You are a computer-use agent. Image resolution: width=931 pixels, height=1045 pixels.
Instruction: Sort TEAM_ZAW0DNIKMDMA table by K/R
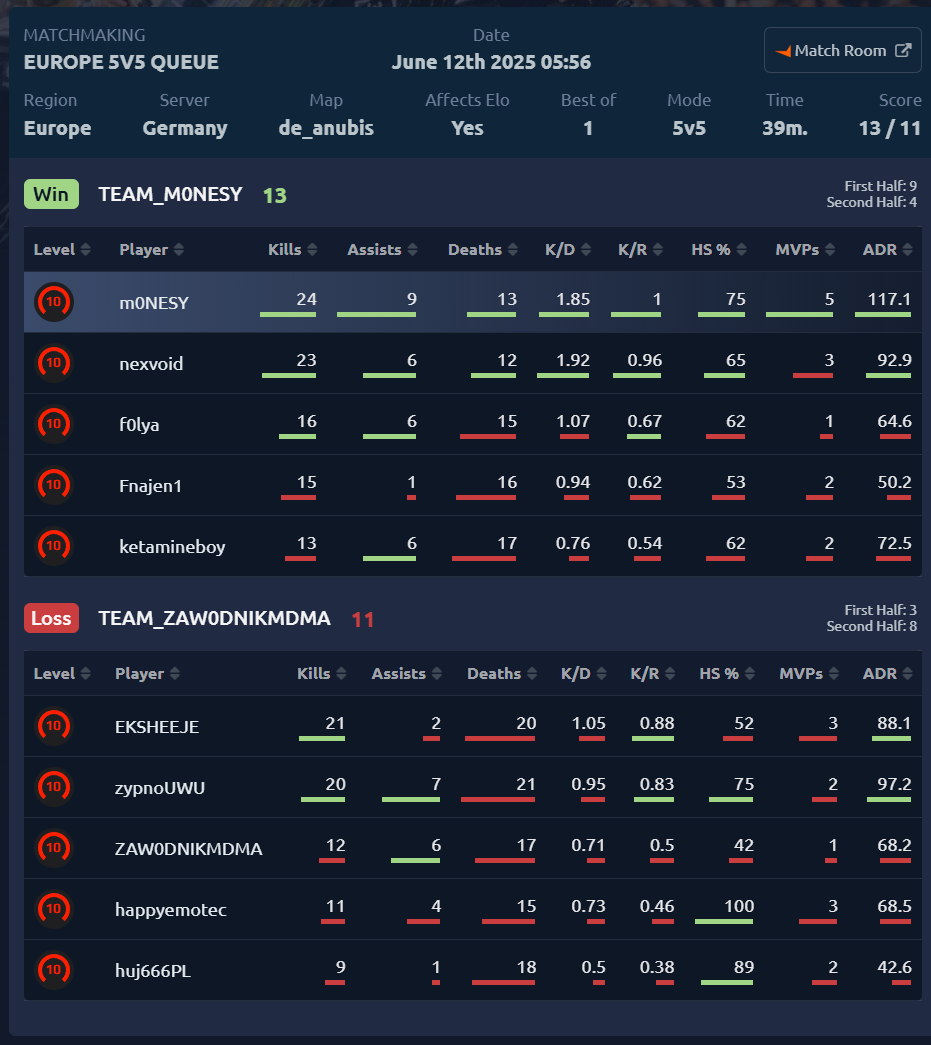[653, 674]
